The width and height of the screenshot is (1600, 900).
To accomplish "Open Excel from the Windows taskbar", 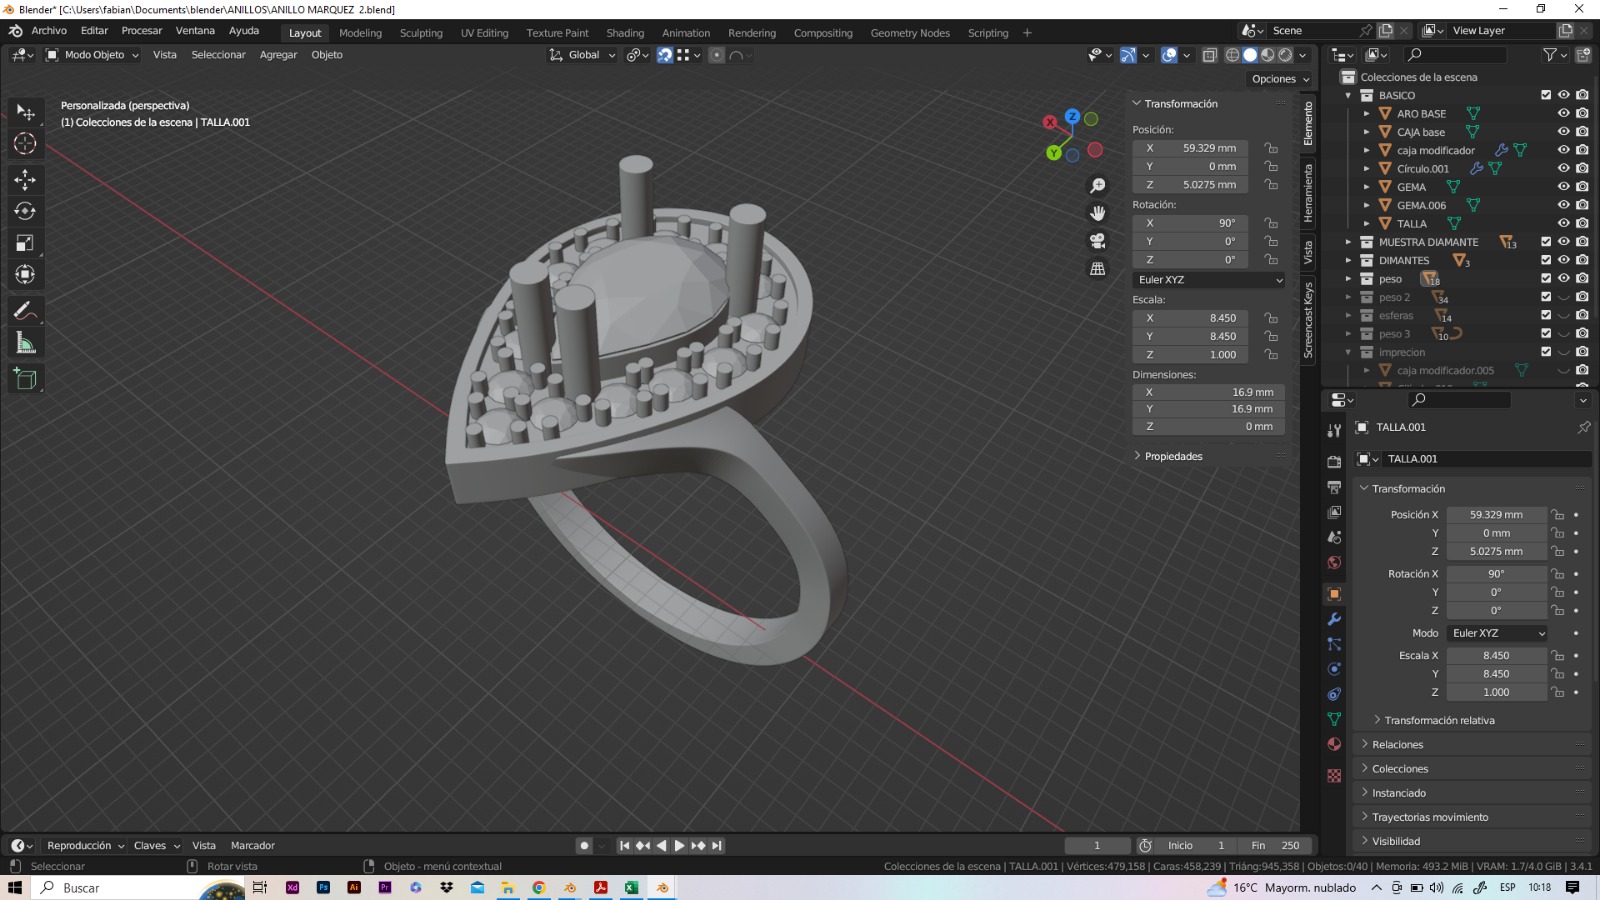I will click(631, 888).
